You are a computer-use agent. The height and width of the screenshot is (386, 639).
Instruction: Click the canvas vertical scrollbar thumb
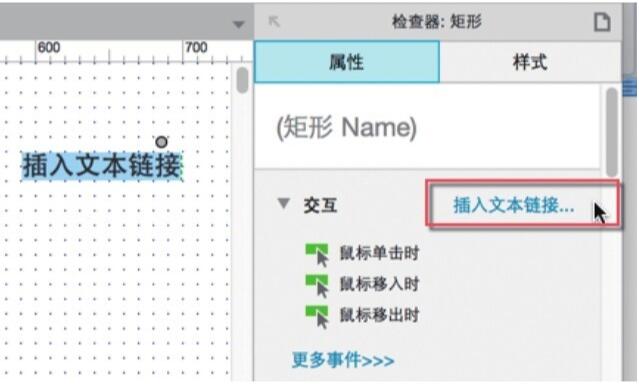coord(242,80)
